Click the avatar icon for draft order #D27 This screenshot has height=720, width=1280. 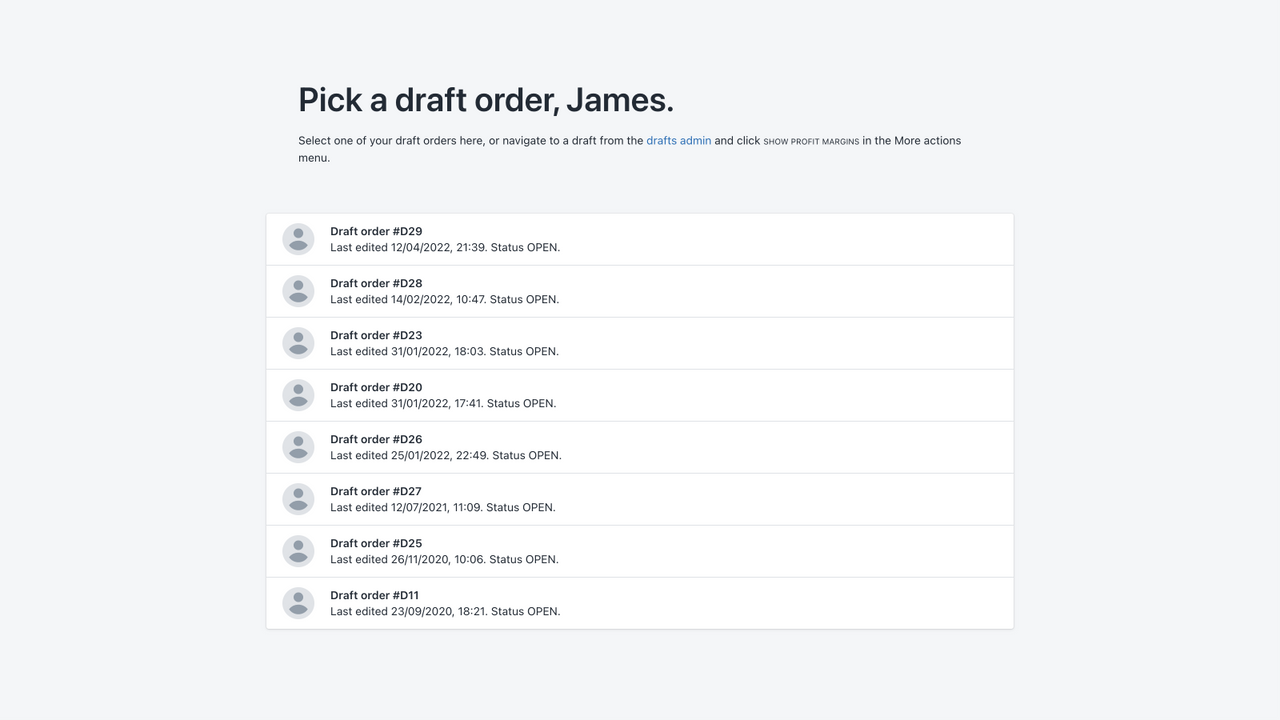(x=298, y=499)
